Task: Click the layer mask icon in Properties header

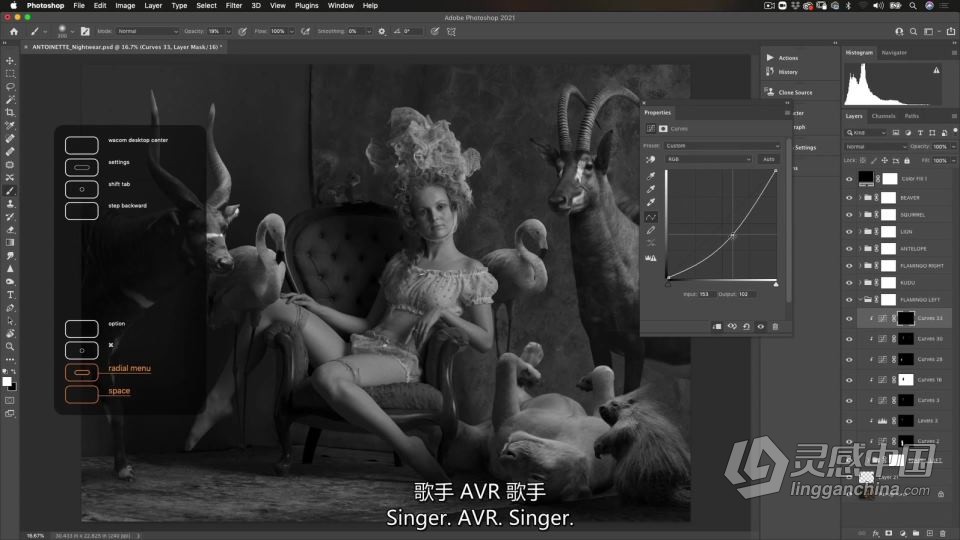Action: point(663,129)
